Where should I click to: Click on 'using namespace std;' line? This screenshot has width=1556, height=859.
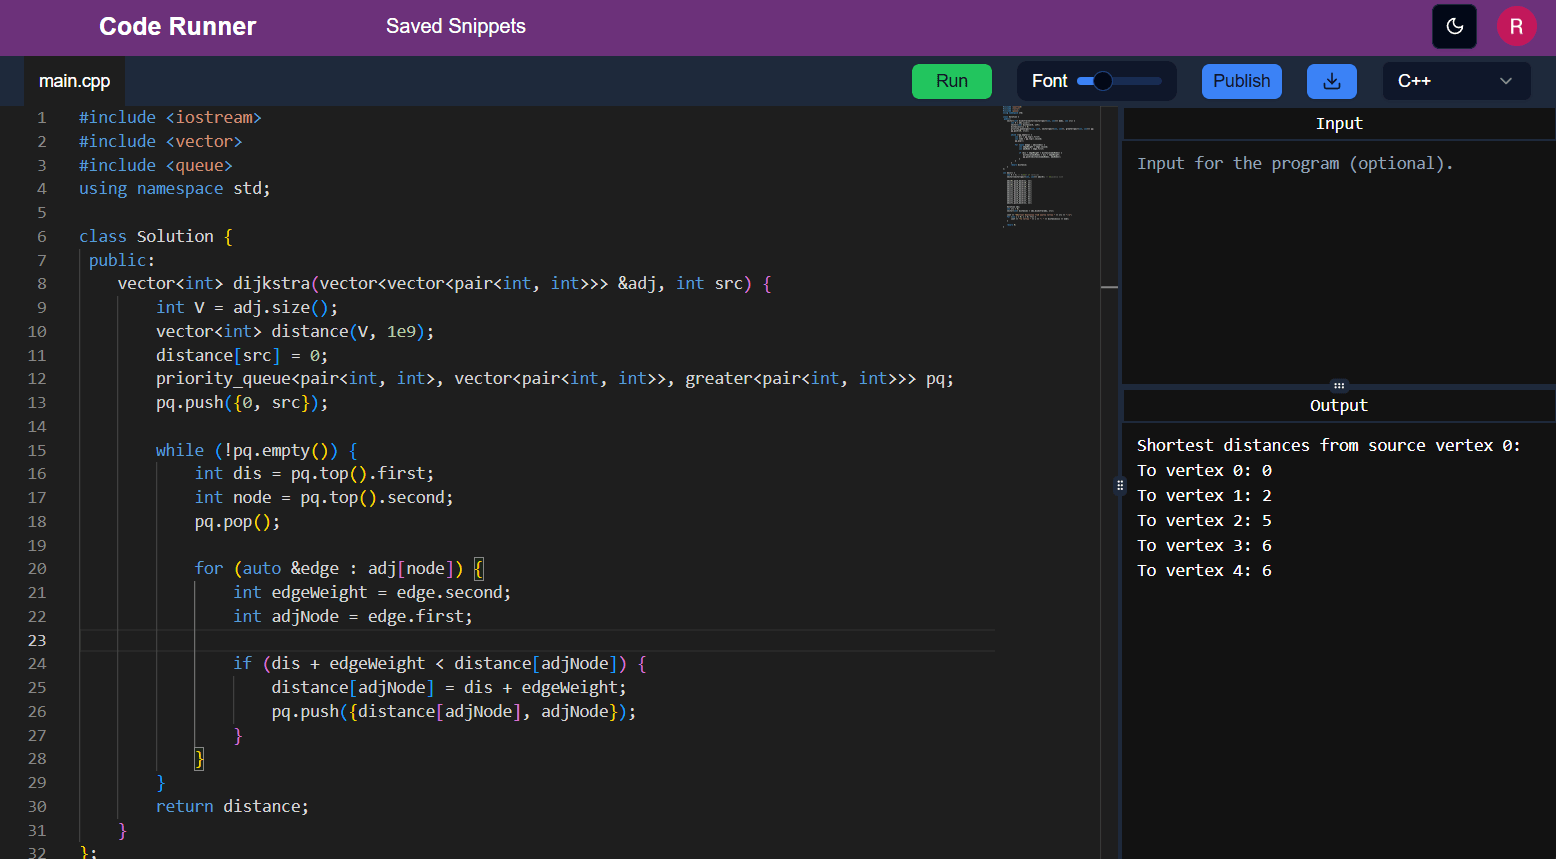[x=175, y=188]
